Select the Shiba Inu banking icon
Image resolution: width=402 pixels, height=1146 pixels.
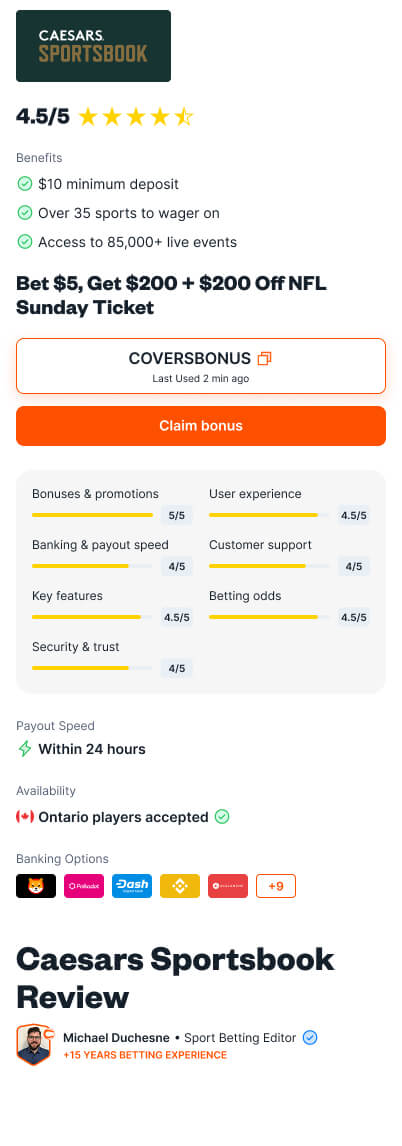point(36,886)
